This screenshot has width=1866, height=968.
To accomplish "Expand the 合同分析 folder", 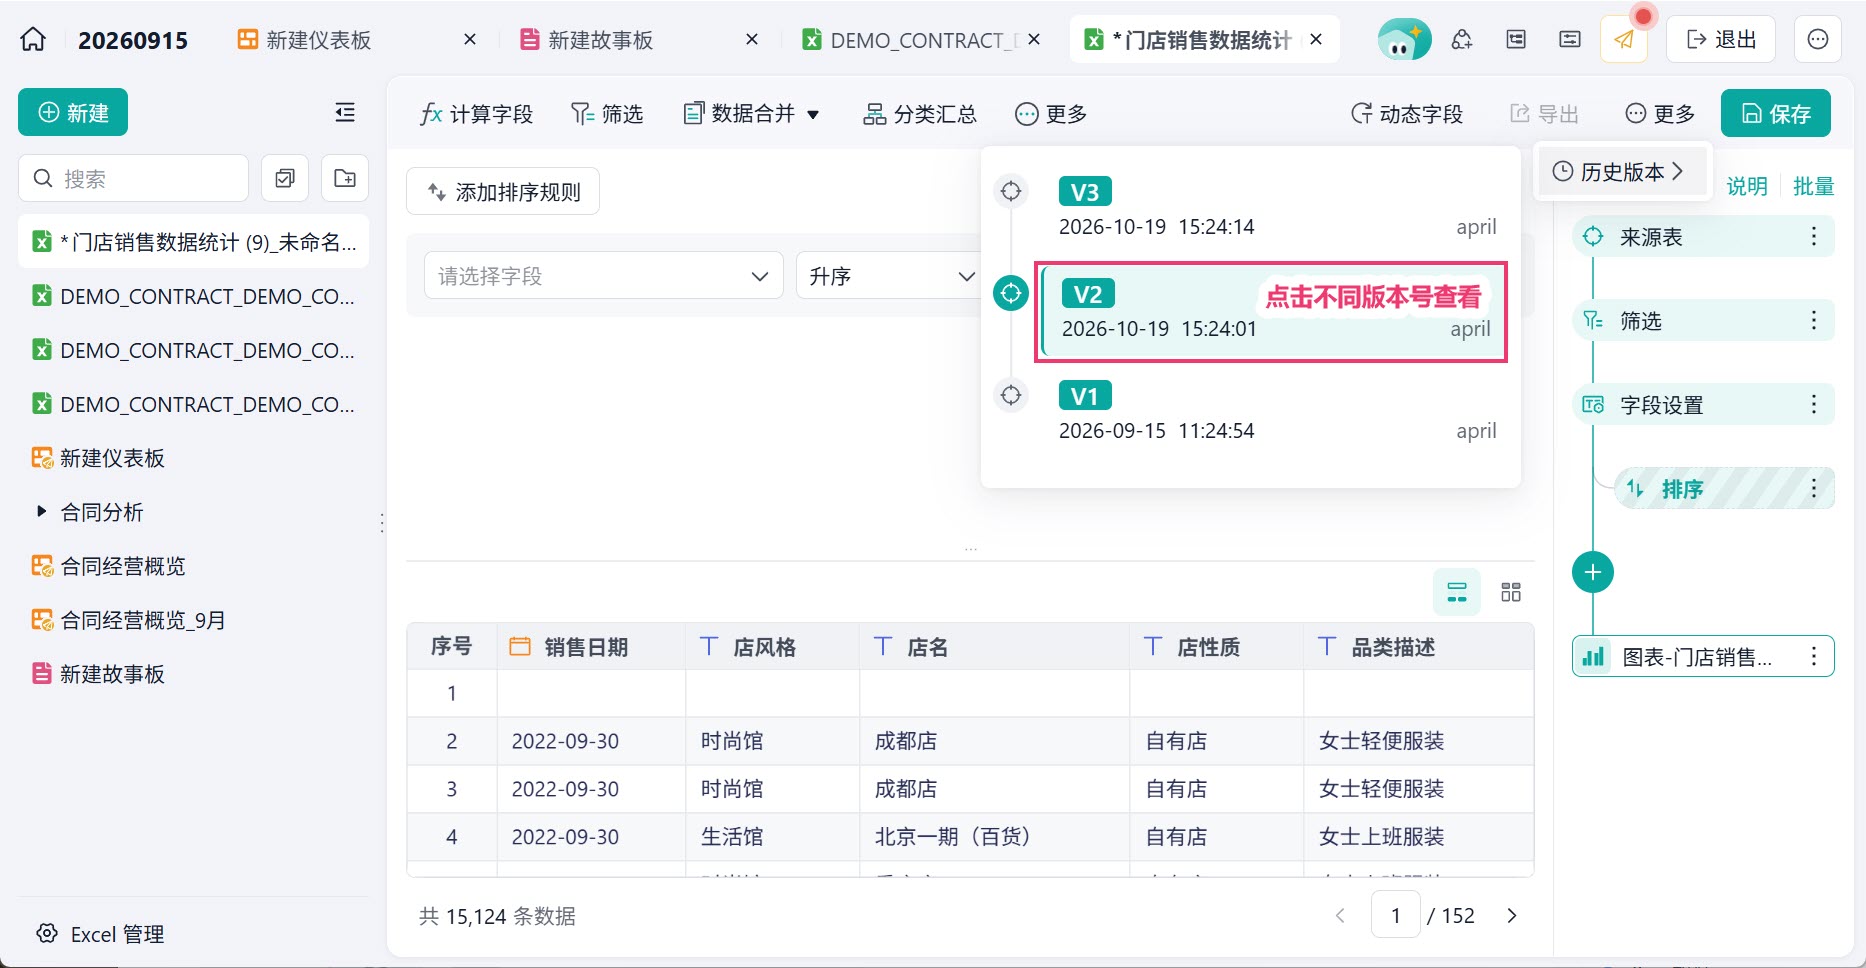I will coord(41,511).
